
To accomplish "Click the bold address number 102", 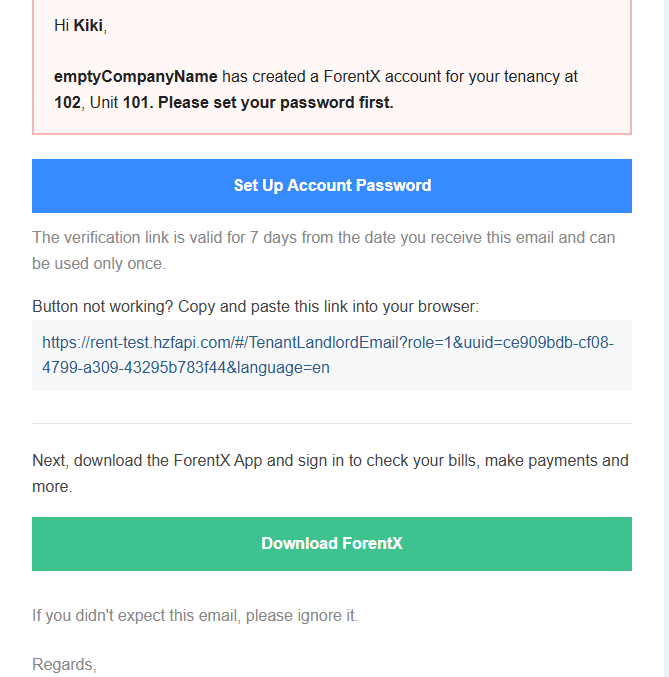I will pyautogui.click(x=67, y=102).
